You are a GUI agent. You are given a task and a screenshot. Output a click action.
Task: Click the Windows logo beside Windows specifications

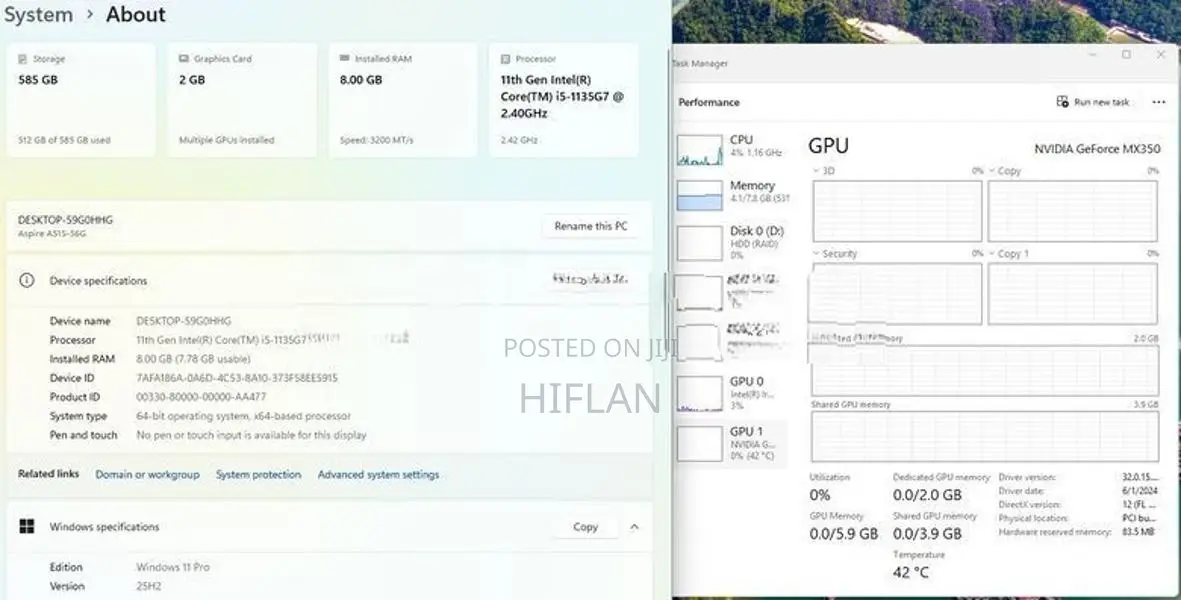[27, 526]
